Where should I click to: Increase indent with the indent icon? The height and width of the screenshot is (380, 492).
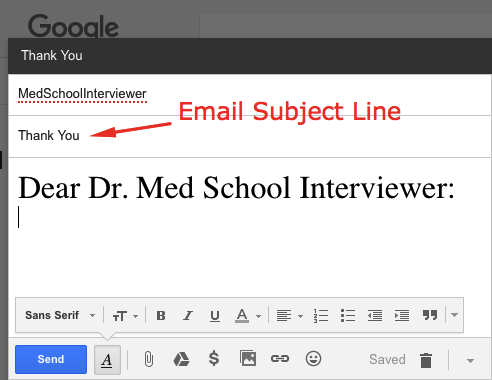402,315
